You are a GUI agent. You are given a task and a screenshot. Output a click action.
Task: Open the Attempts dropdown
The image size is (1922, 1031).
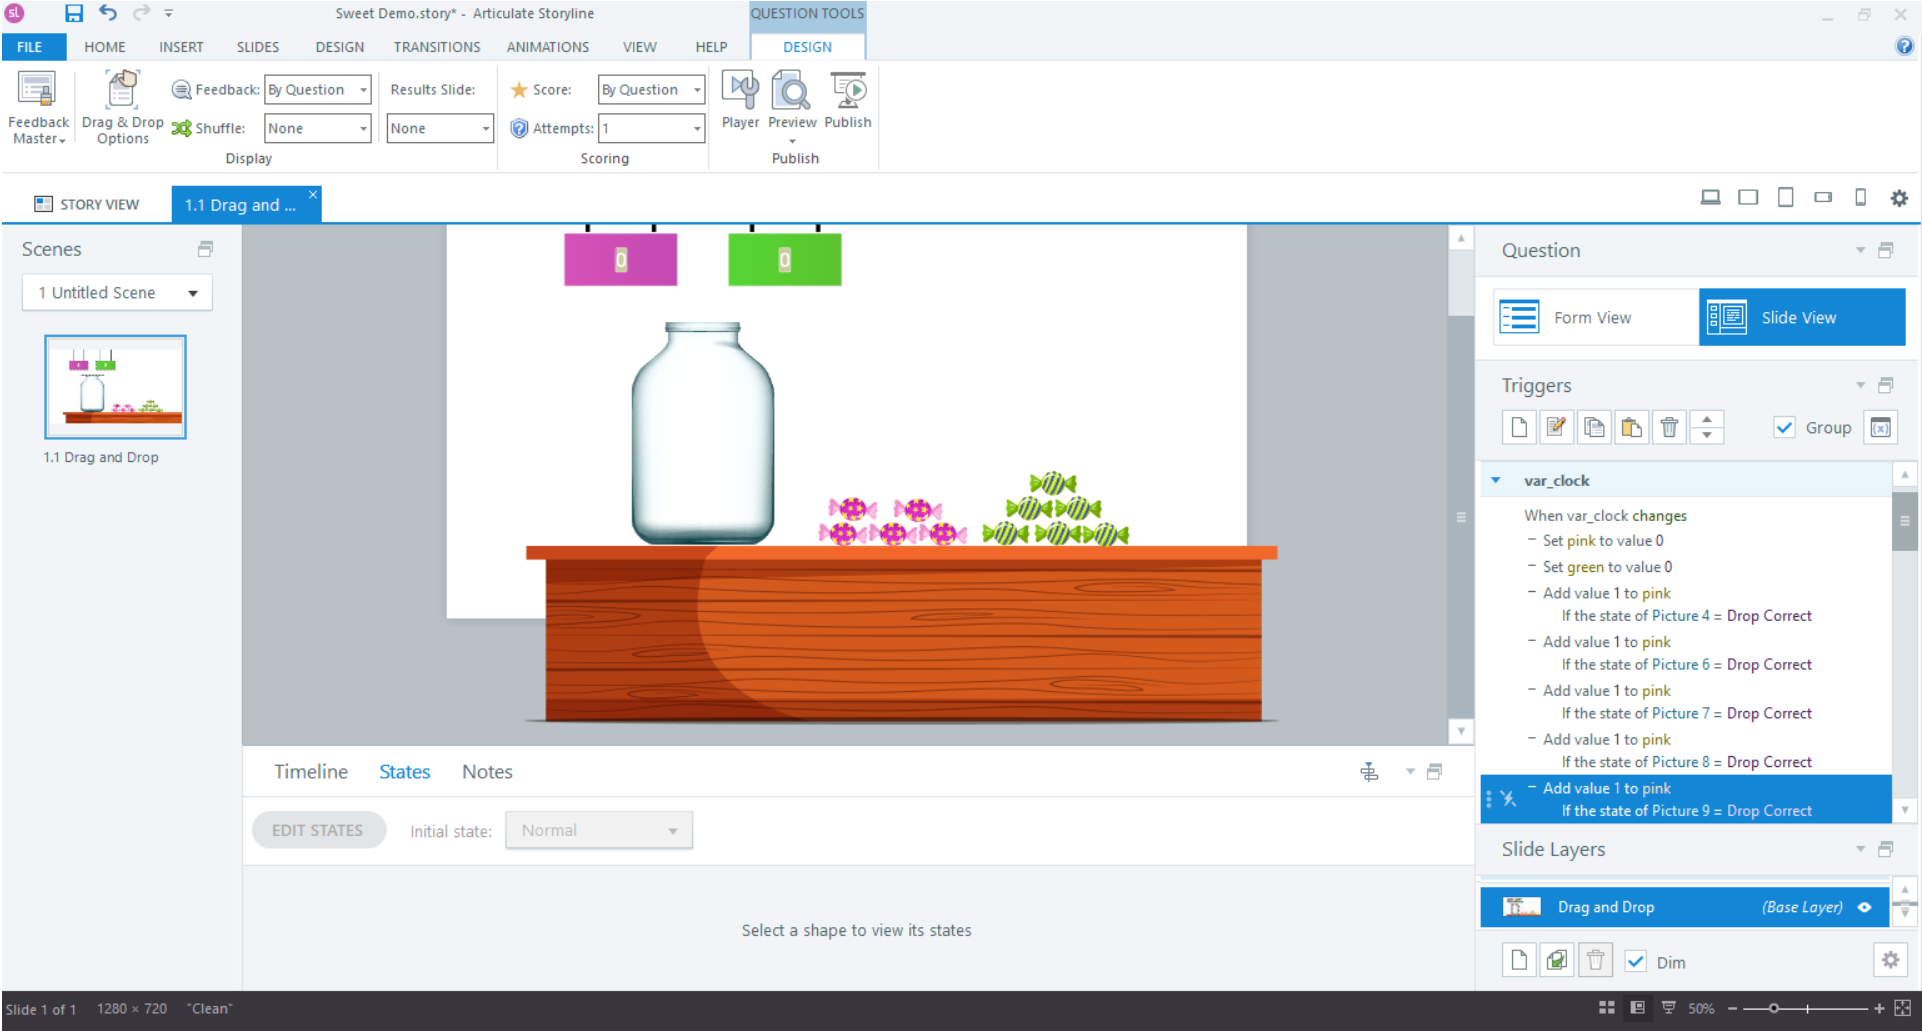pyautogui.click(x=651, y=128)
